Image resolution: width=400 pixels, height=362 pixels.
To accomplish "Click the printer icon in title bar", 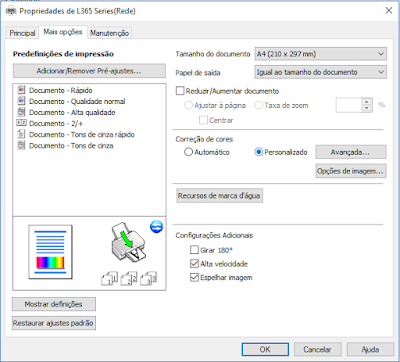I will click(11, 11).
